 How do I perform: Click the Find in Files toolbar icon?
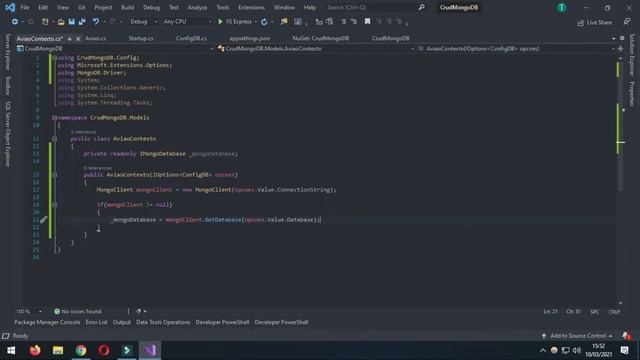[284, 22]
